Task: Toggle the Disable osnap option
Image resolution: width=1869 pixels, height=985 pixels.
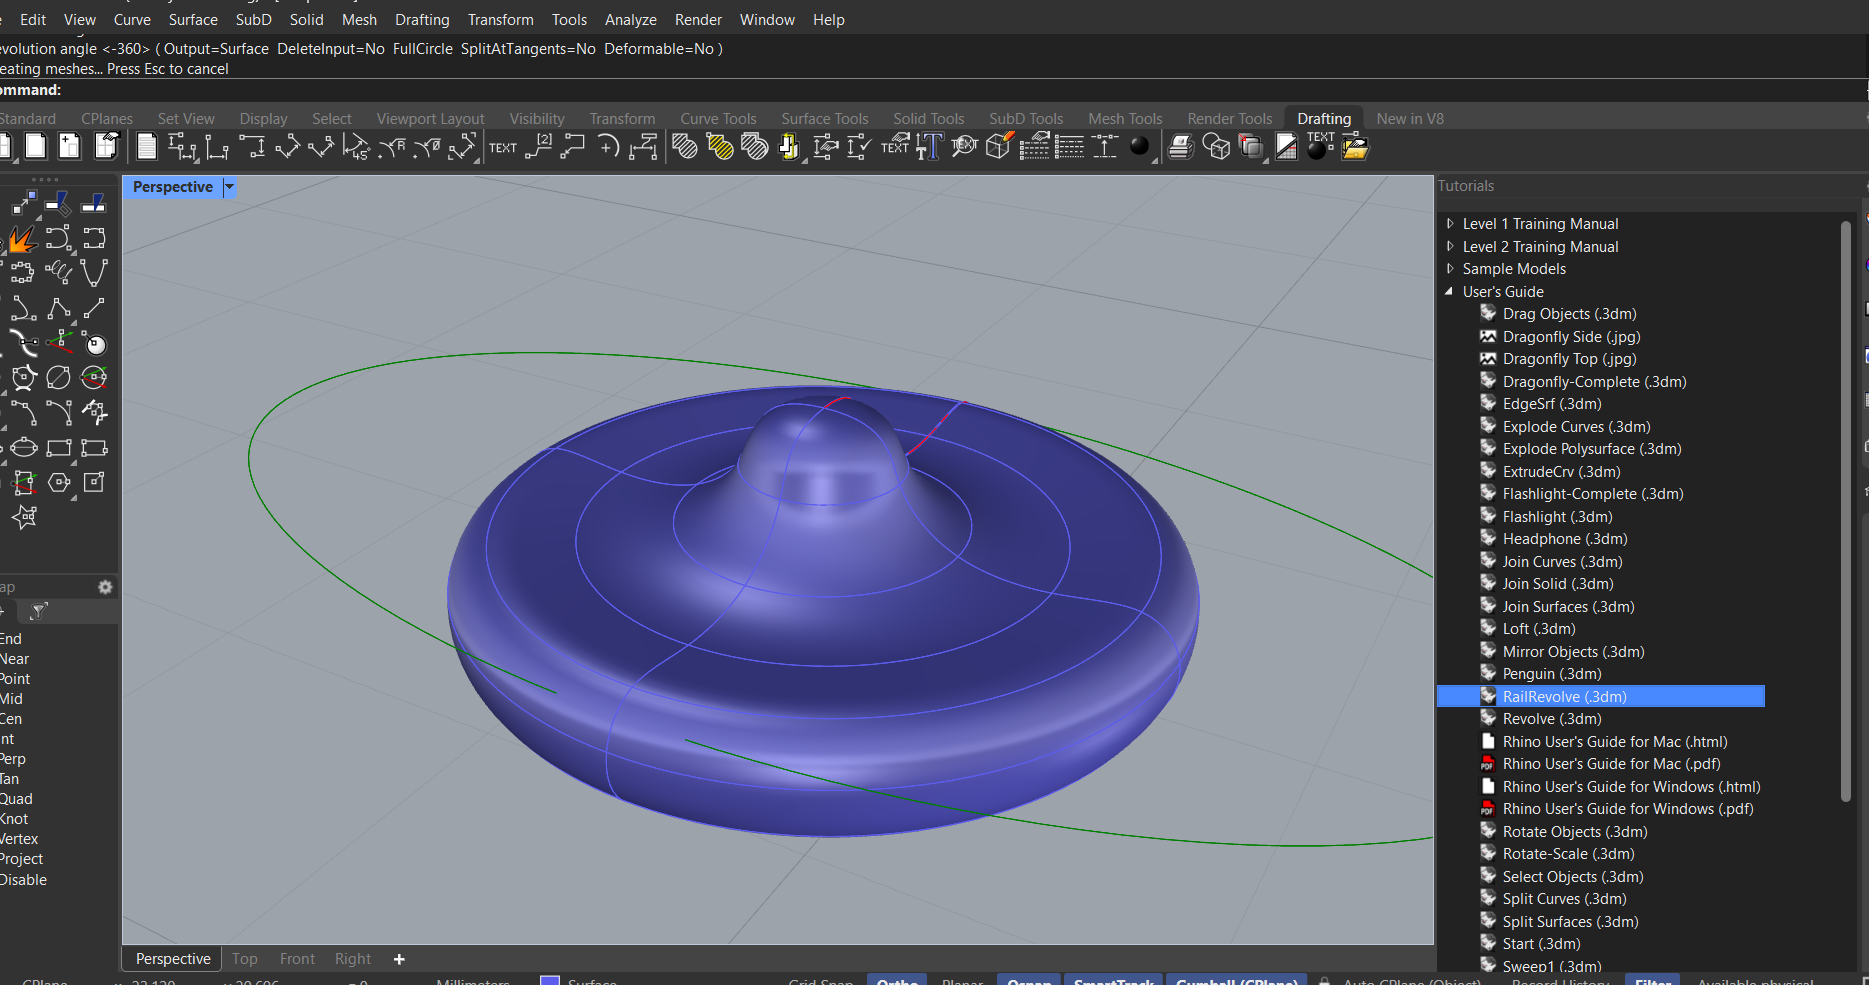Action: click(24, 880)
